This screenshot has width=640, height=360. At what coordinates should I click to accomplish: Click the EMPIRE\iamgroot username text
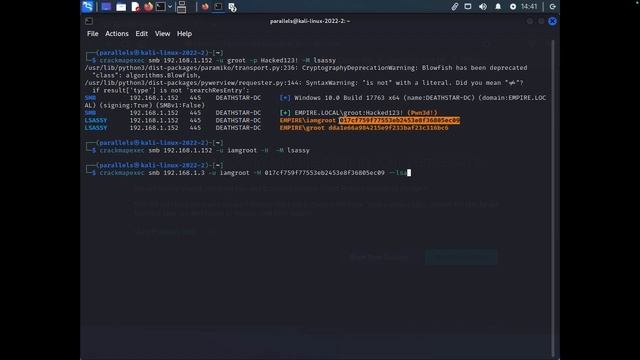click(308, 120)
